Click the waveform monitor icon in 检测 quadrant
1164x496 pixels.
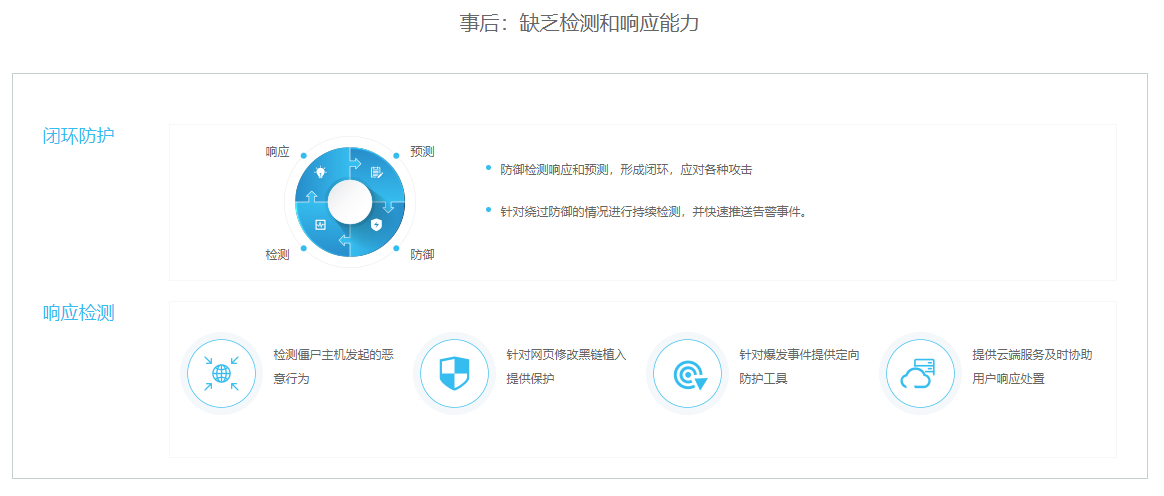pyautogui.click(x=320, y=225)
